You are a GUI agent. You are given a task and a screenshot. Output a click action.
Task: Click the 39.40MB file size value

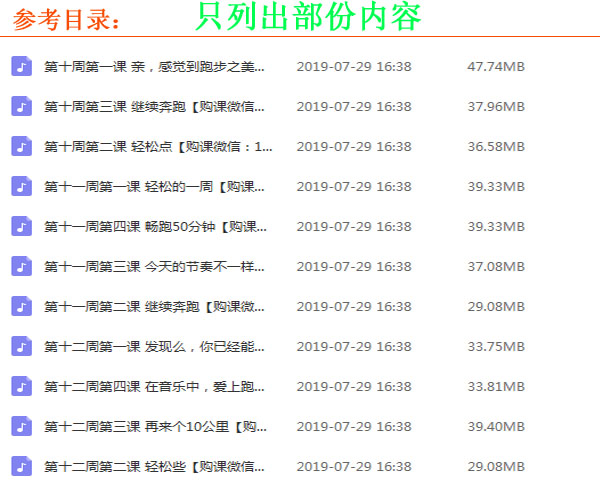(496, 427)
